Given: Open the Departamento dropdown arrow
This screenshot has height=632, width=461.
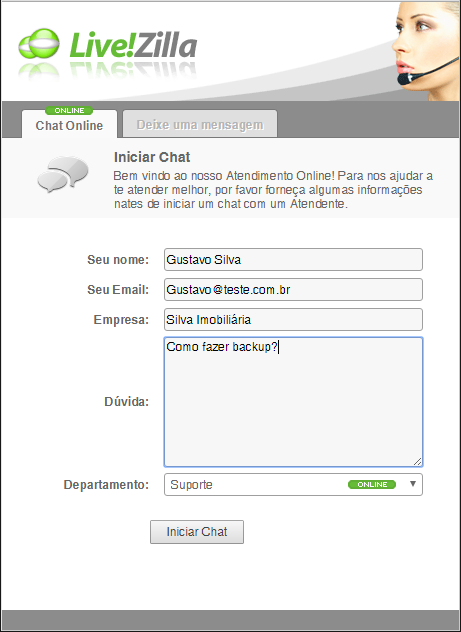Looking at the screenshot, I should tap(413, 484).
